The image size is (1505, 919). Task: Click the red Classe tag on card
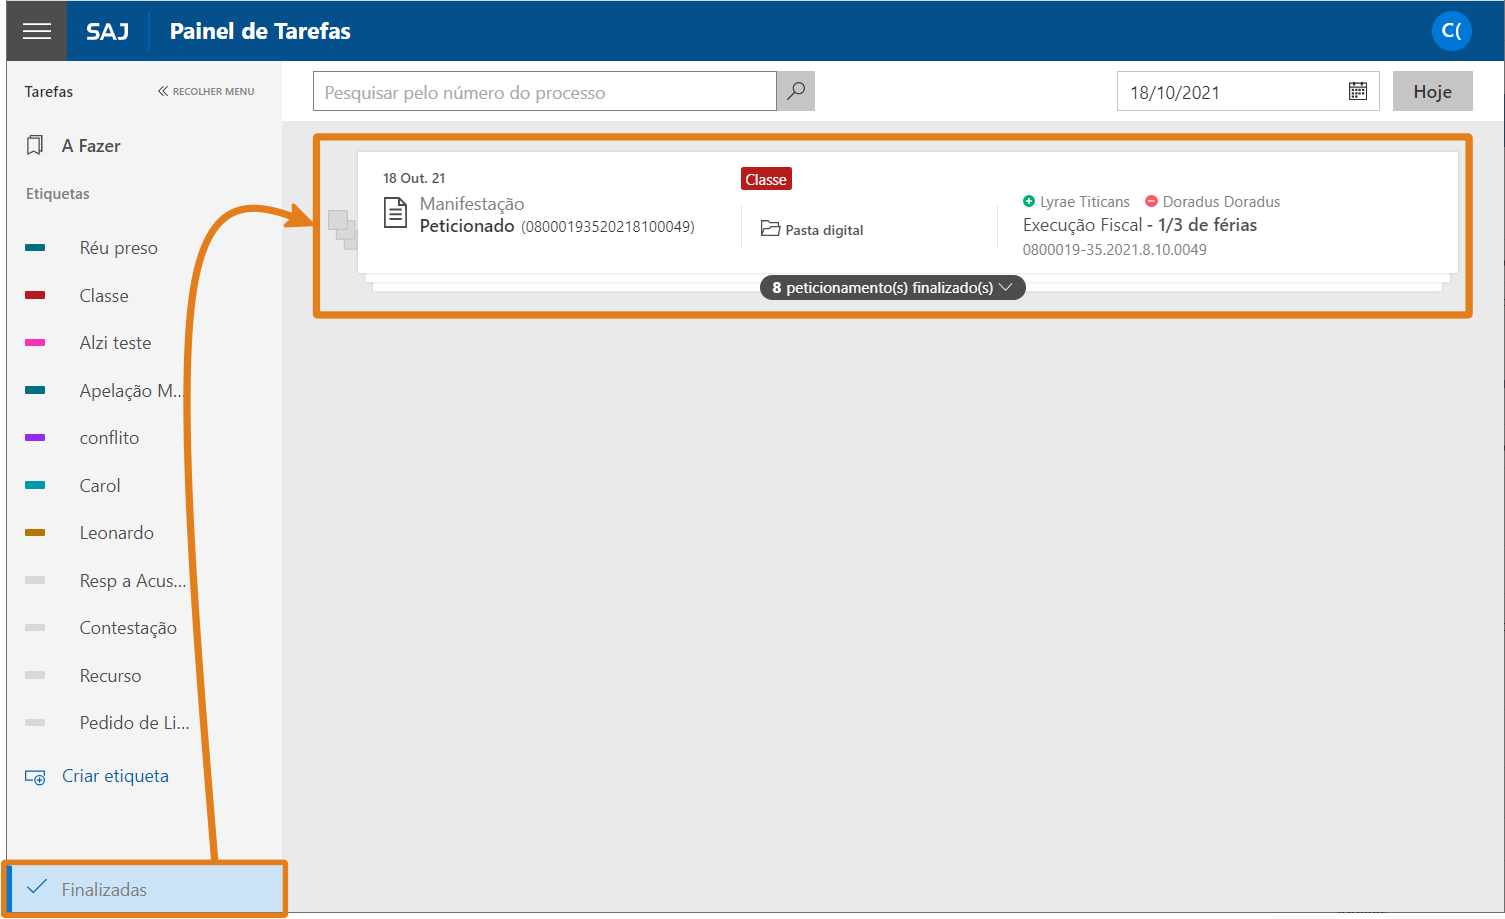(x=766, y=179)
